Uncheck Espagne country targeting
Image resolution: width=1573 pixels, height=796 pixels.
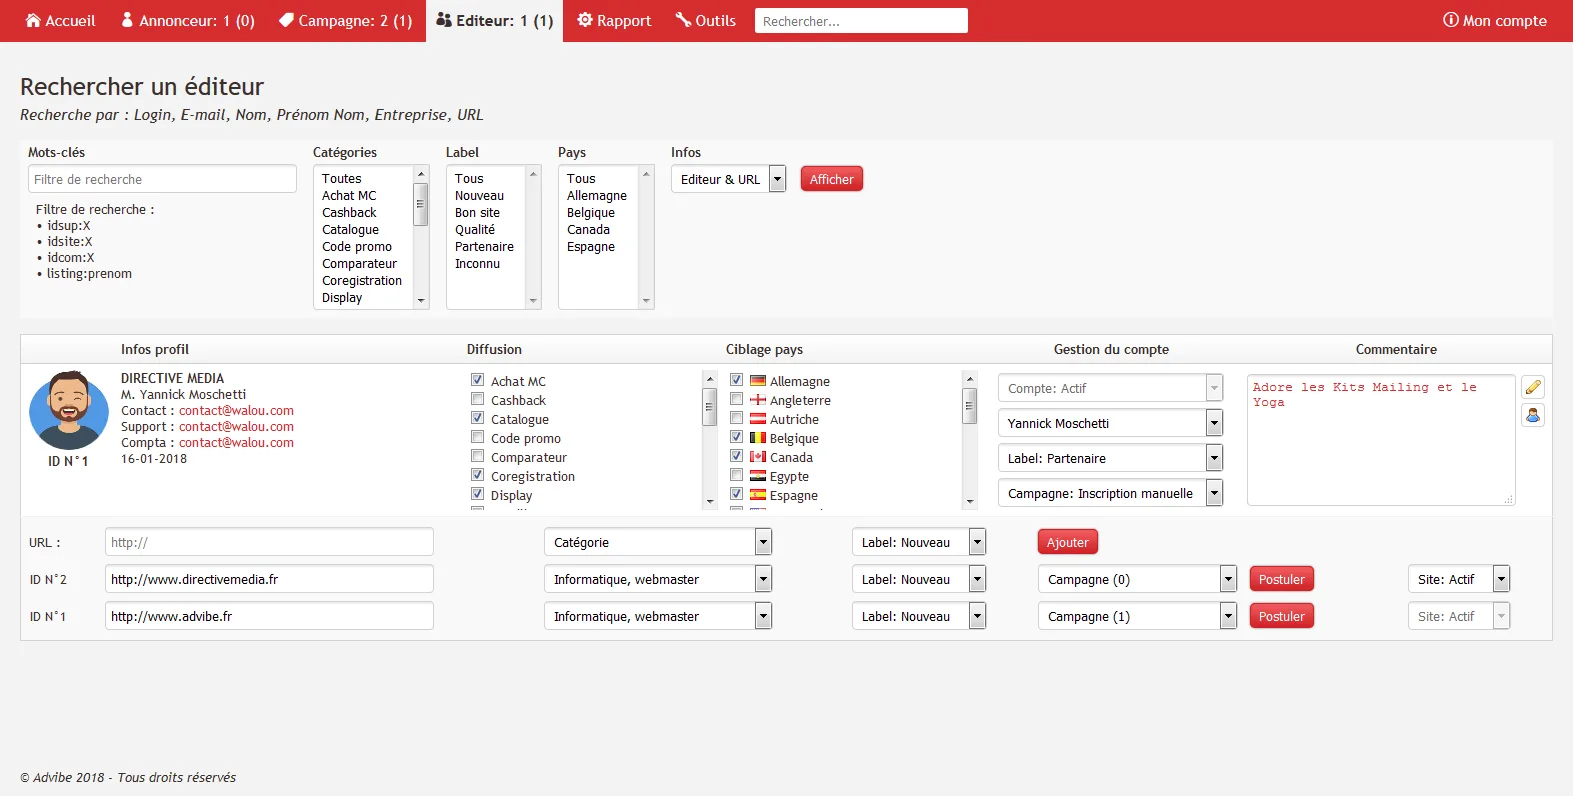(737, 494)
